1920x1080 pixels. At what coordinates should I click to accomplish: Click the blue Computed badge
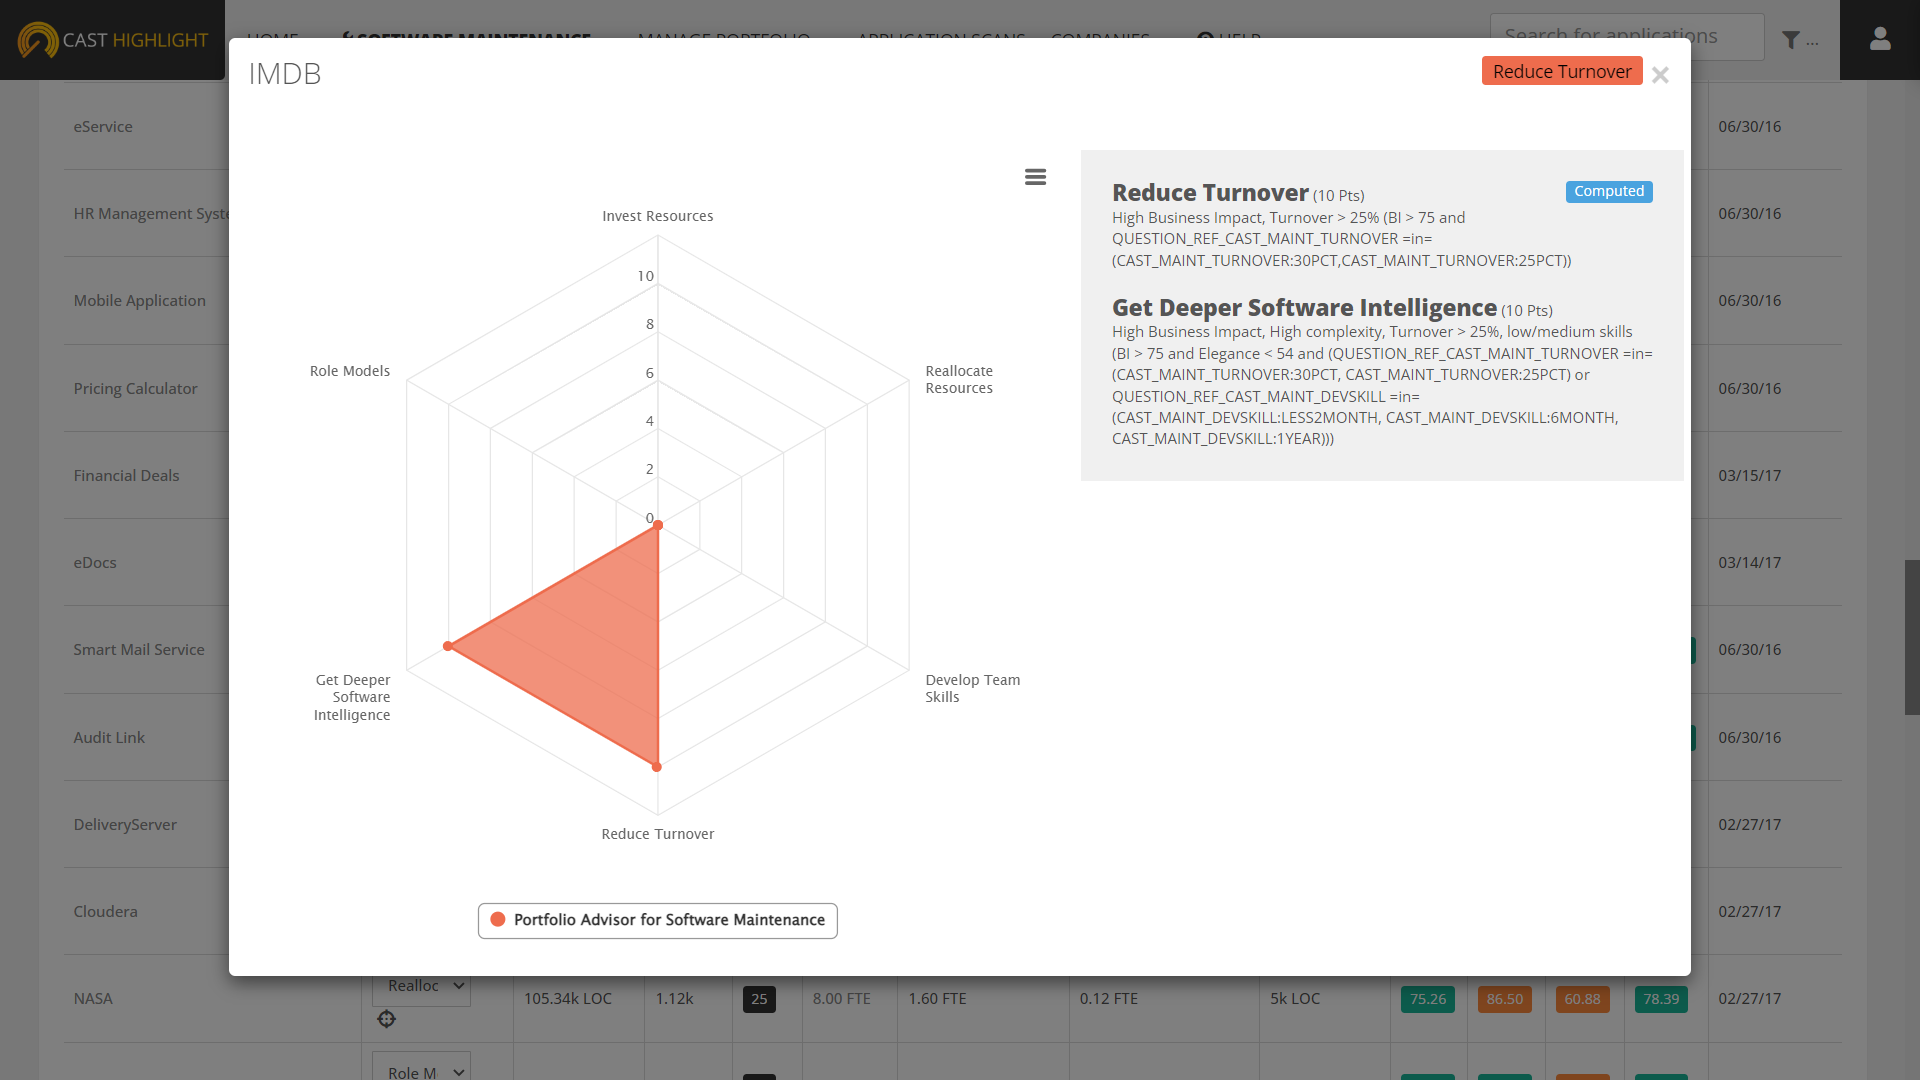pyautogui.click(x=1608, y=191)
